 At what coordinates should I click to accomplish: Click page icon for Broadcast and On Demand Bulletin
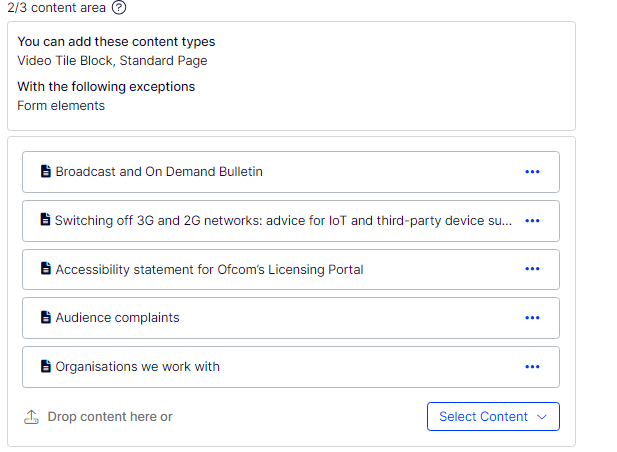point(45,172)
